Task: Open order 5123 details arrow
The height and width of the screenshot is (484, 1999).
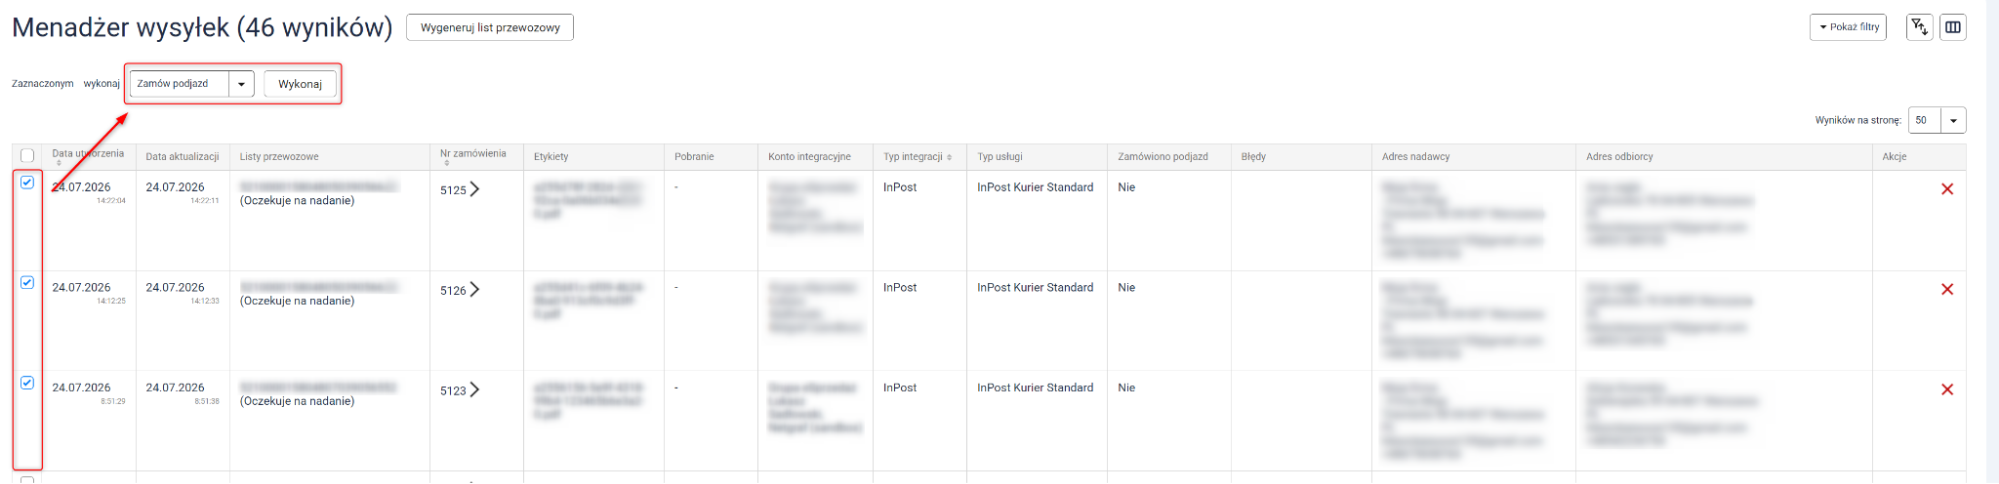Action: pos(474,389)
